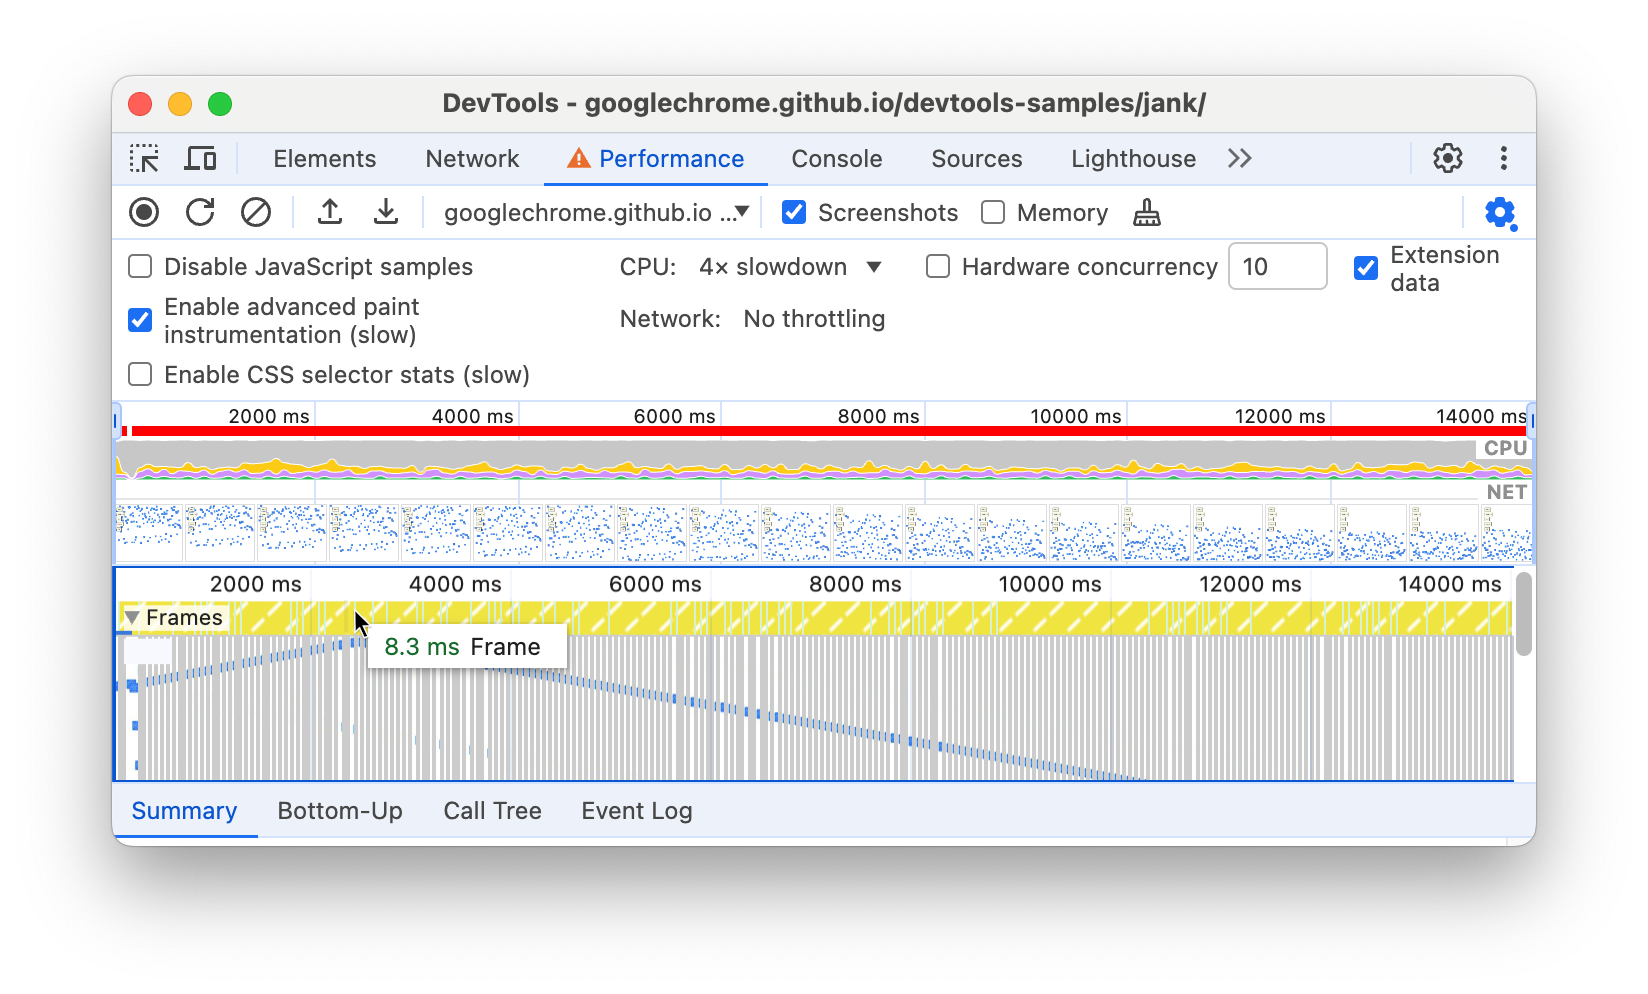This screenshot has height=994, width=1648.
Task: Open the capture settings gear
Action: coord(1500,212)
